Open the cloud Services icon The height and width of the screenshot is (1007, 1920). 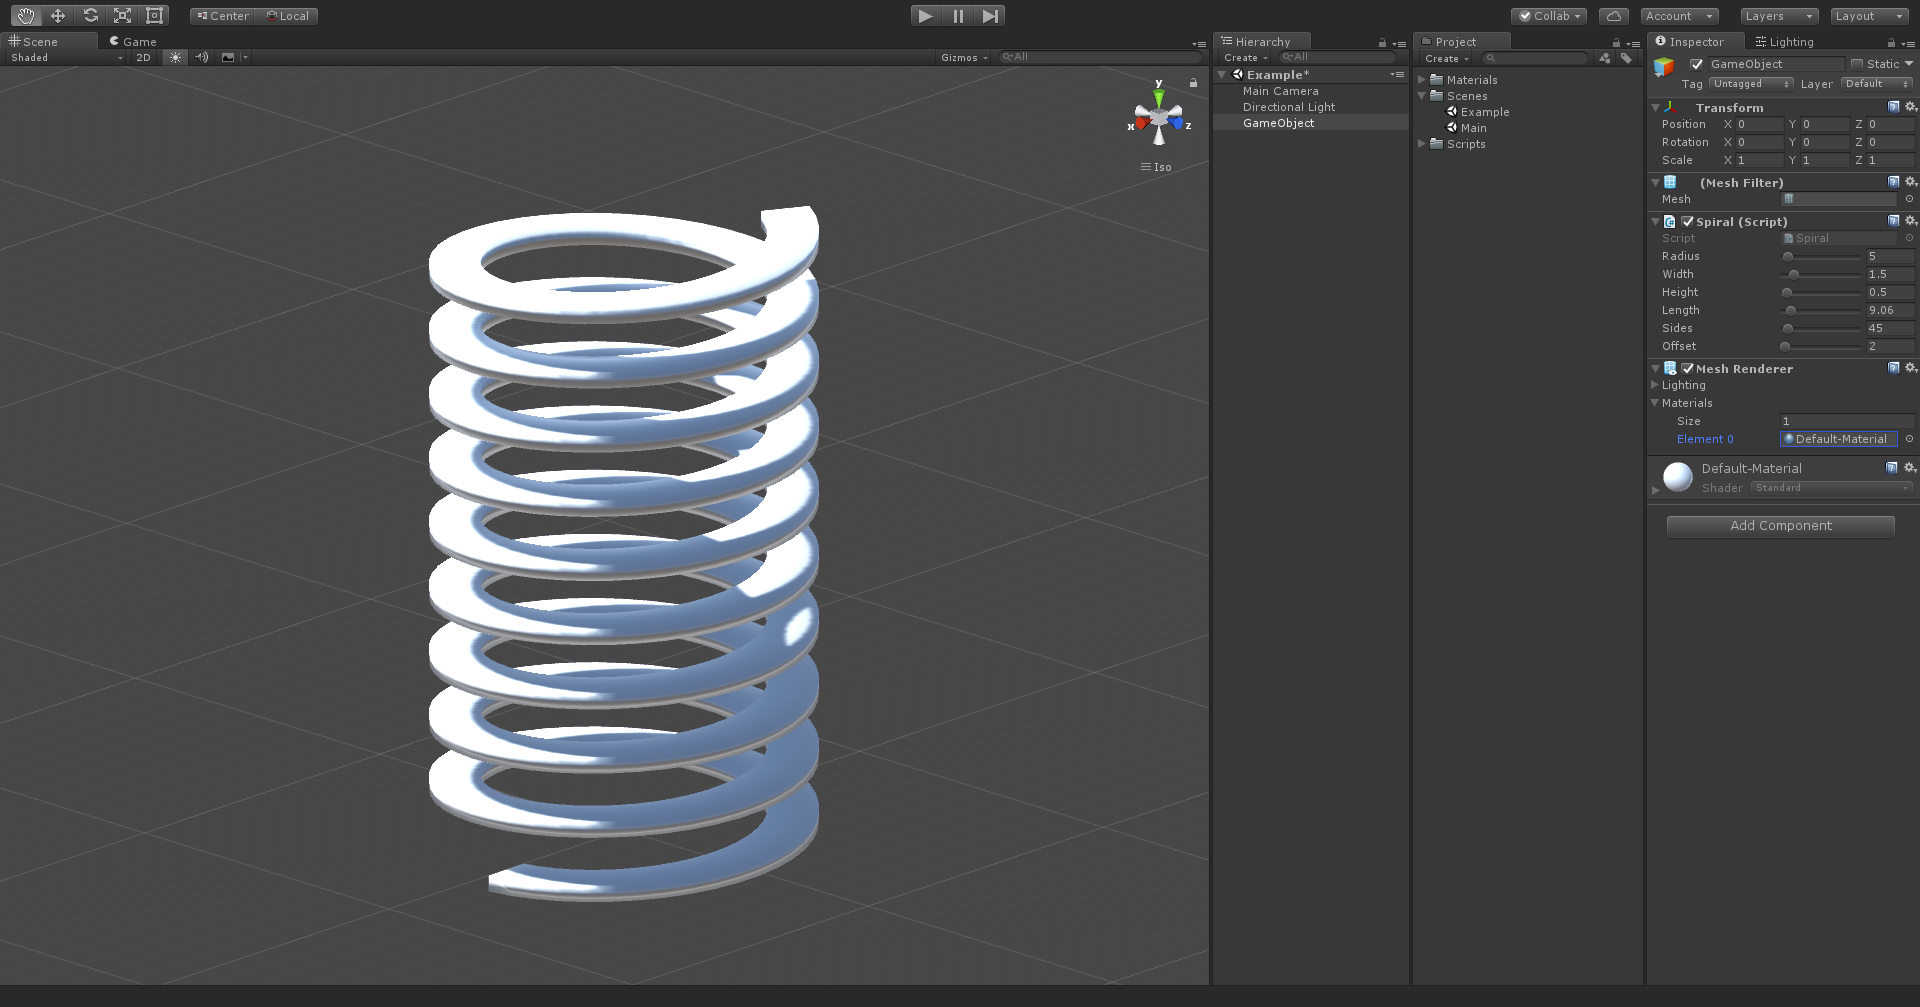coord(1614,16)
